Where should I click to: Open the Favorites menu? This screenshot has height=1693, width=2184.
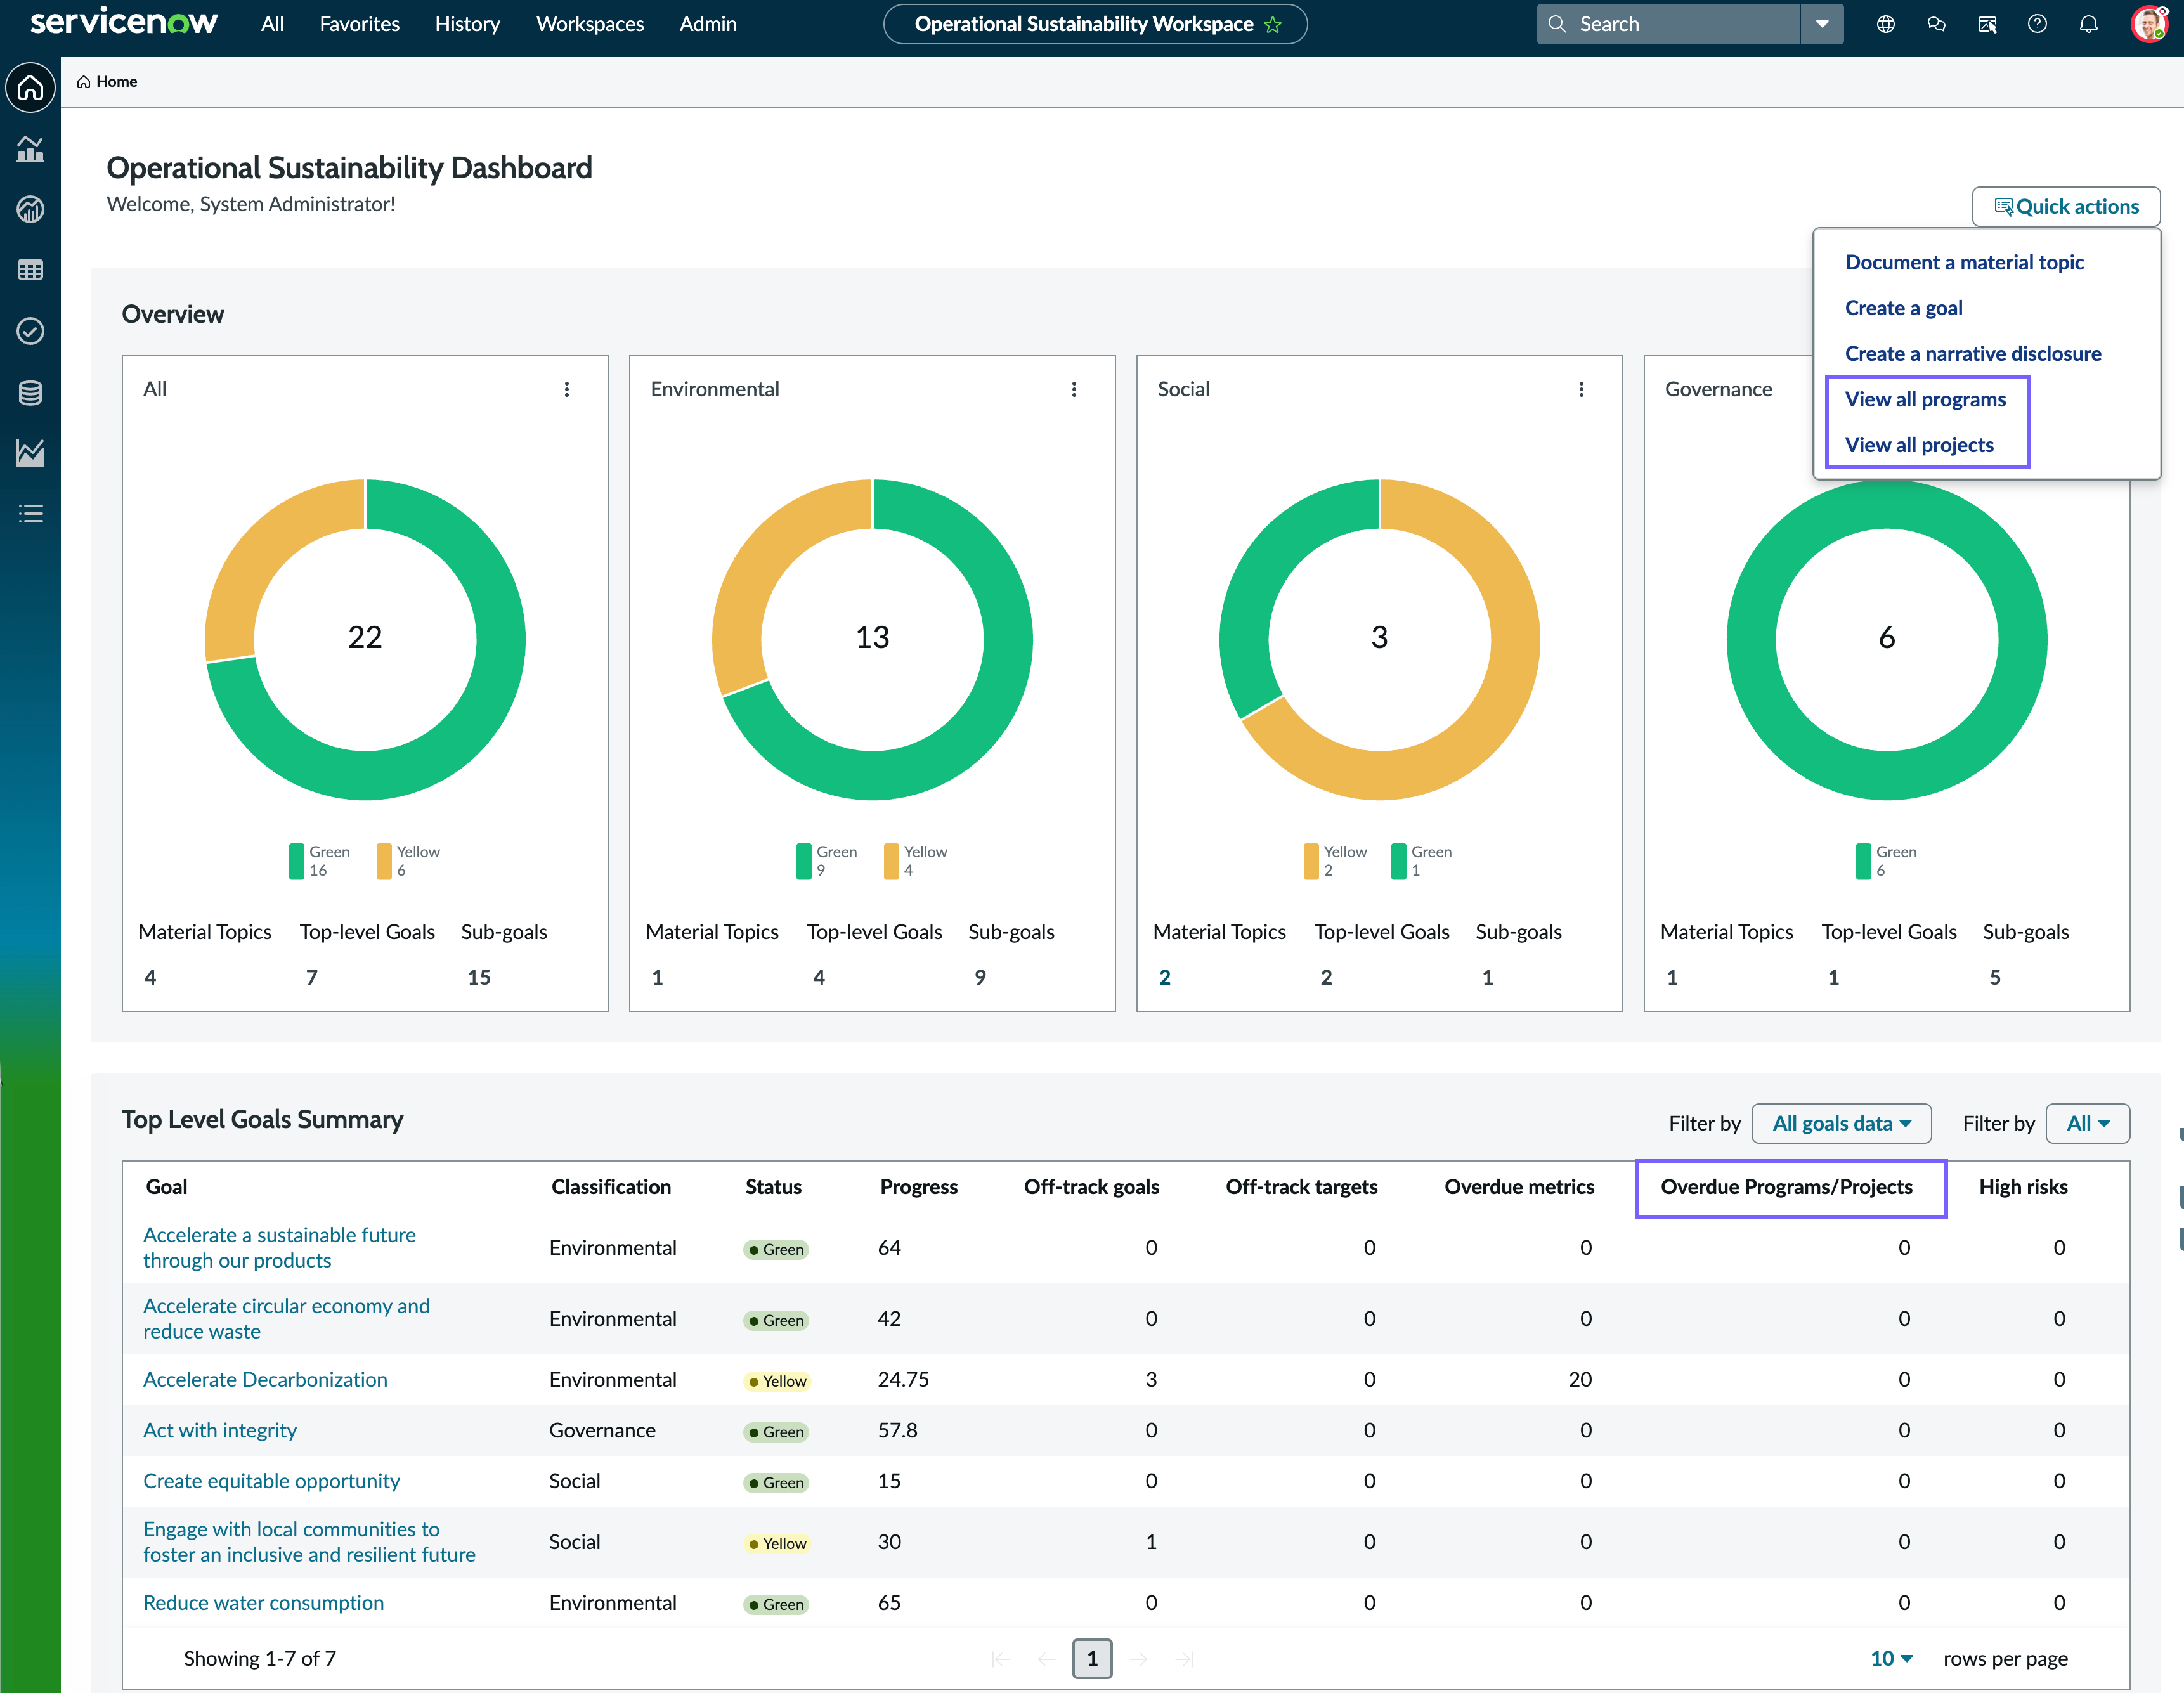(359, 24)
